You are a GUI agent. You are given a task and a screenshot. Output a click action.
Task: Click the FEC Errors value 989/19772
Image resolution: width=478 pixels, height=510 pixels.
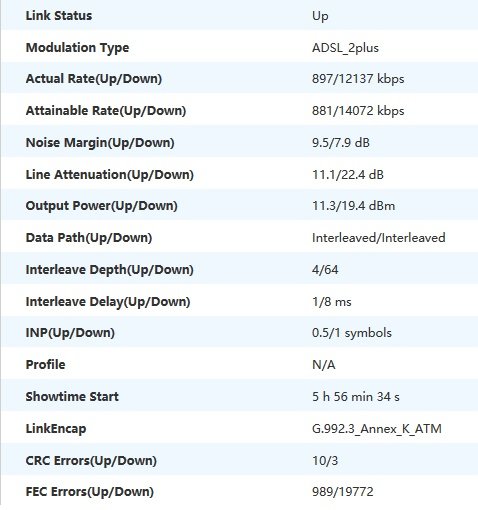343,492
